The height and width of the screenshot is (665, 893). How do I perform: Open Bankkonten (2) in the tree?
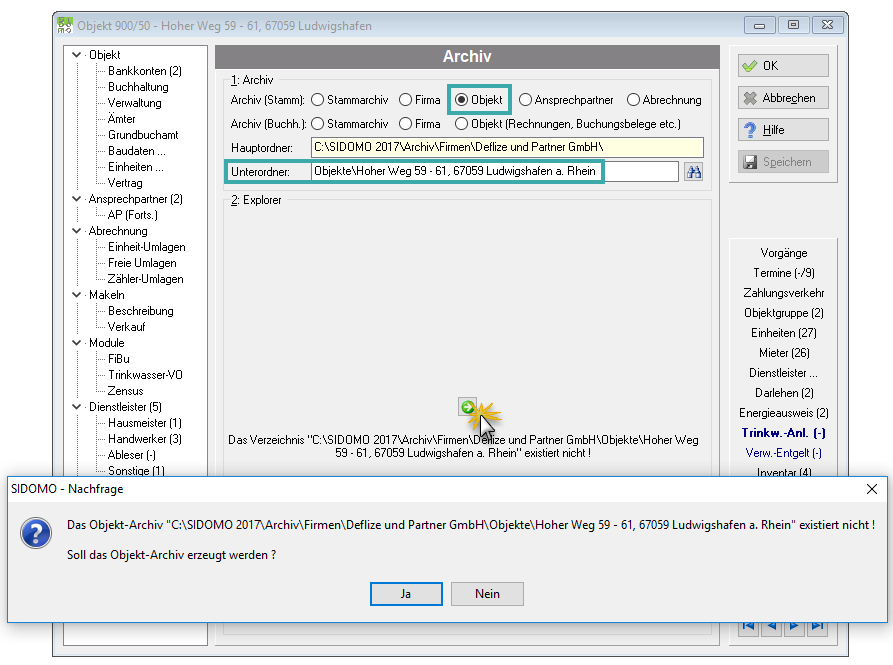coord(145,71)
